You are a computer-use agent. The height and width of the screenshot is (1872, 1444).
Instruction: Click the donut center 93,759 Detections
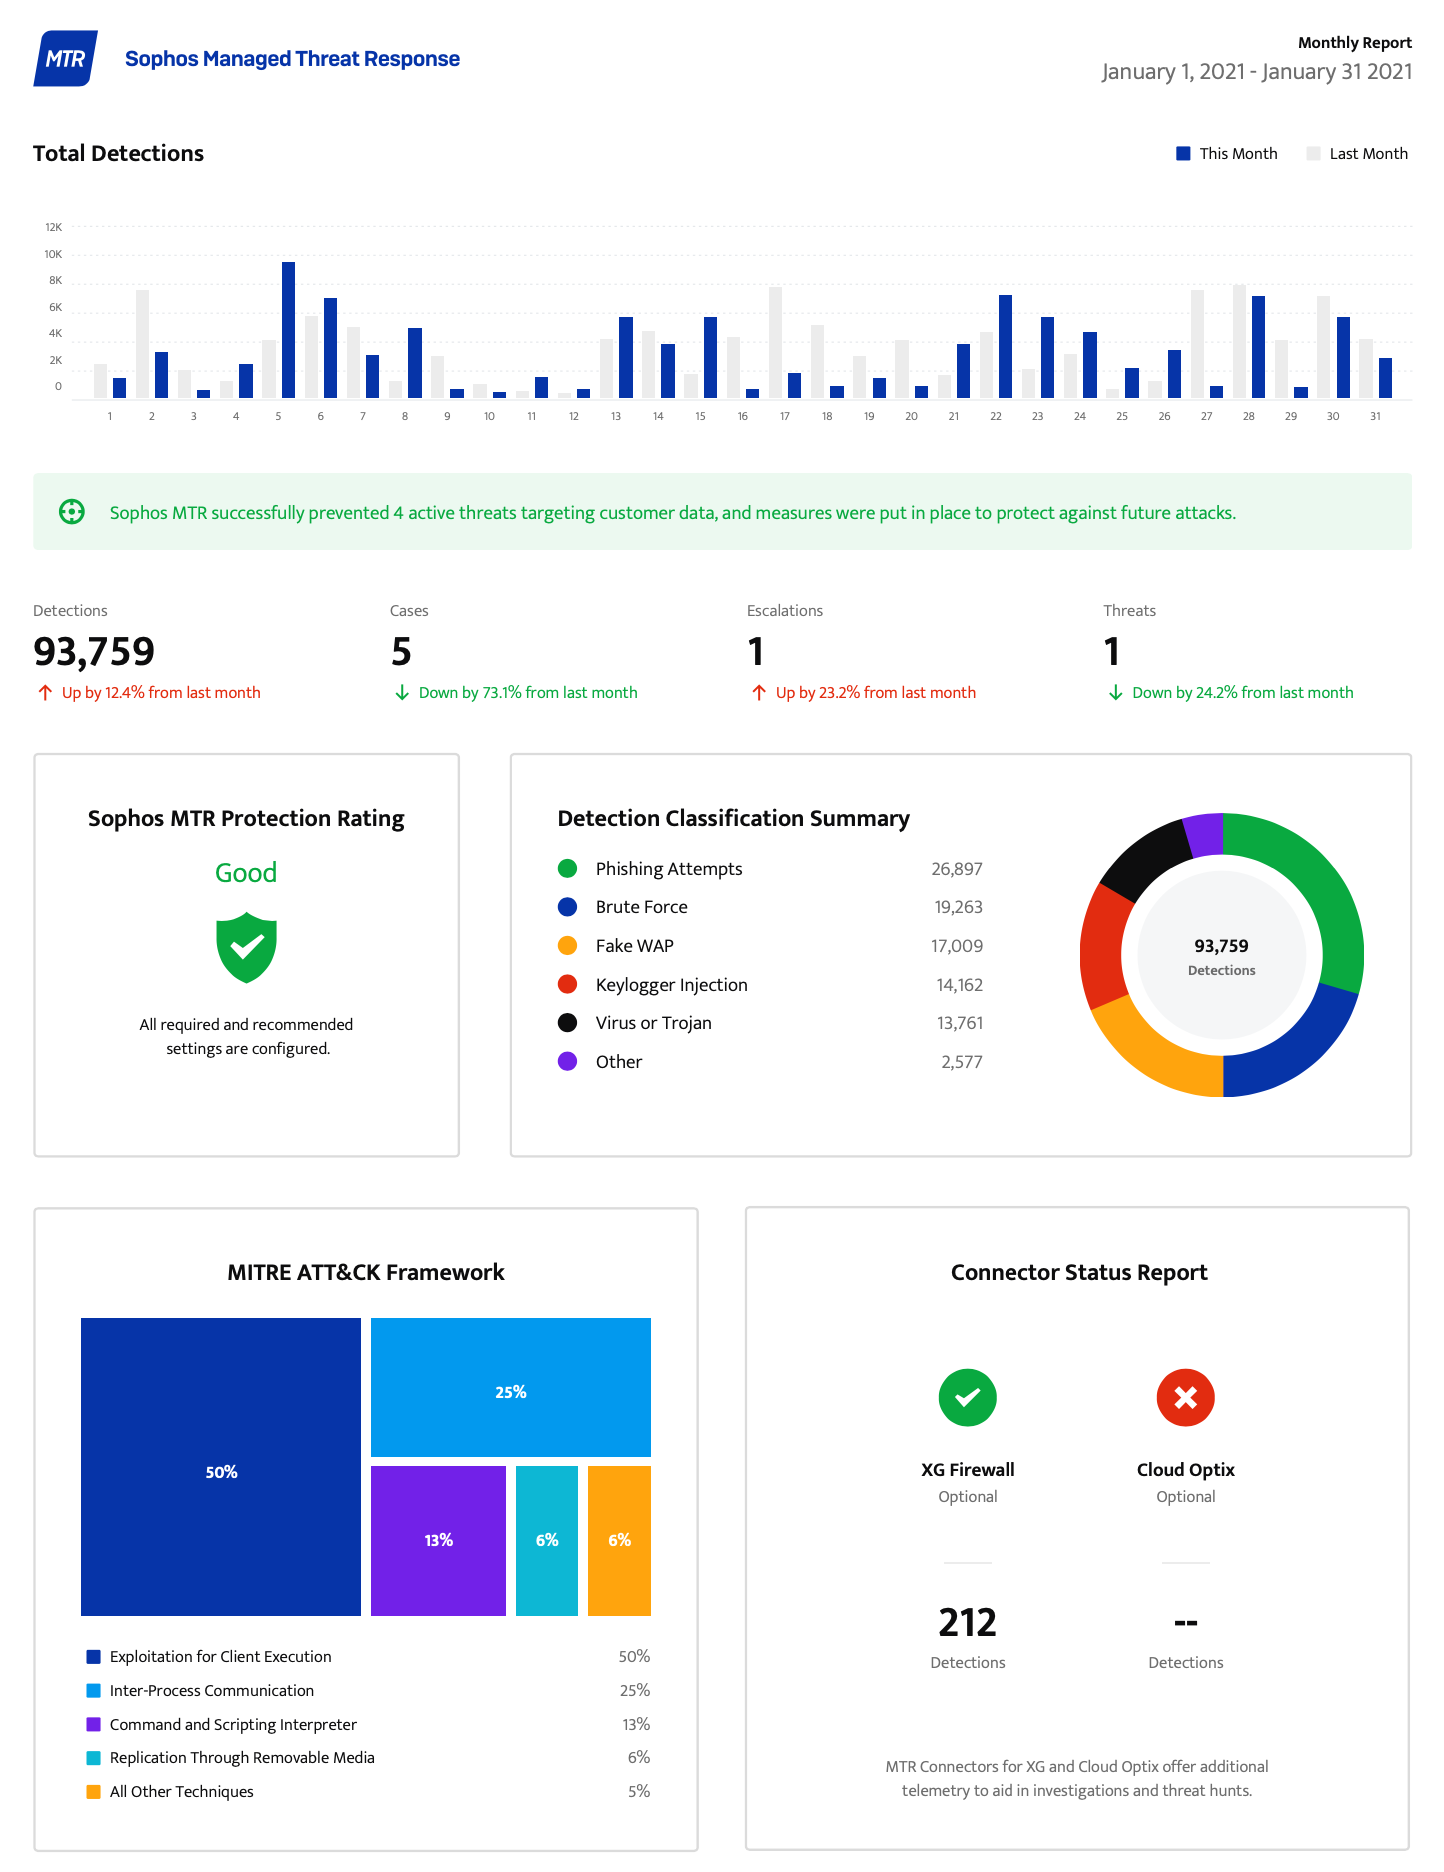(1221, 956)
